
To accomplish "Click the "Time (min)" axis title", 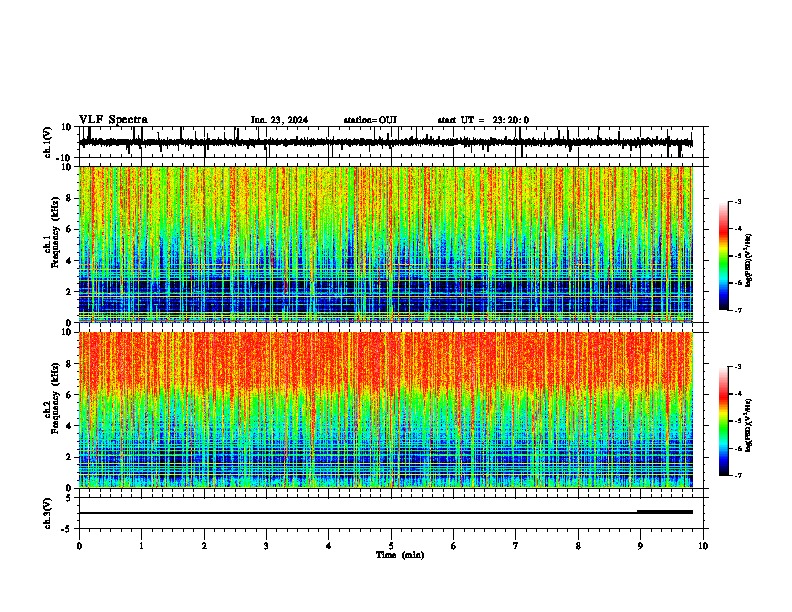I will (x=400, y=555).
